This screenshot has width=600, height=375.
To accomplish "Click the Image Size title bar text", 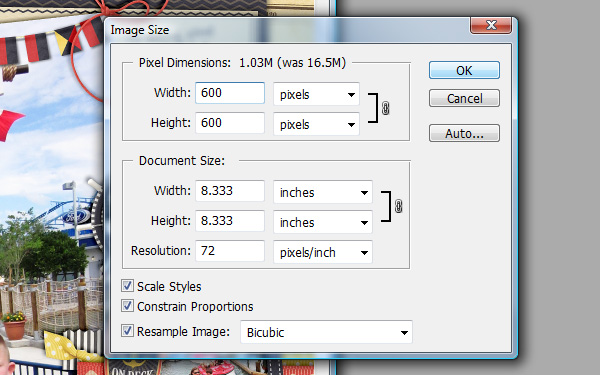I will coord(140,30).
